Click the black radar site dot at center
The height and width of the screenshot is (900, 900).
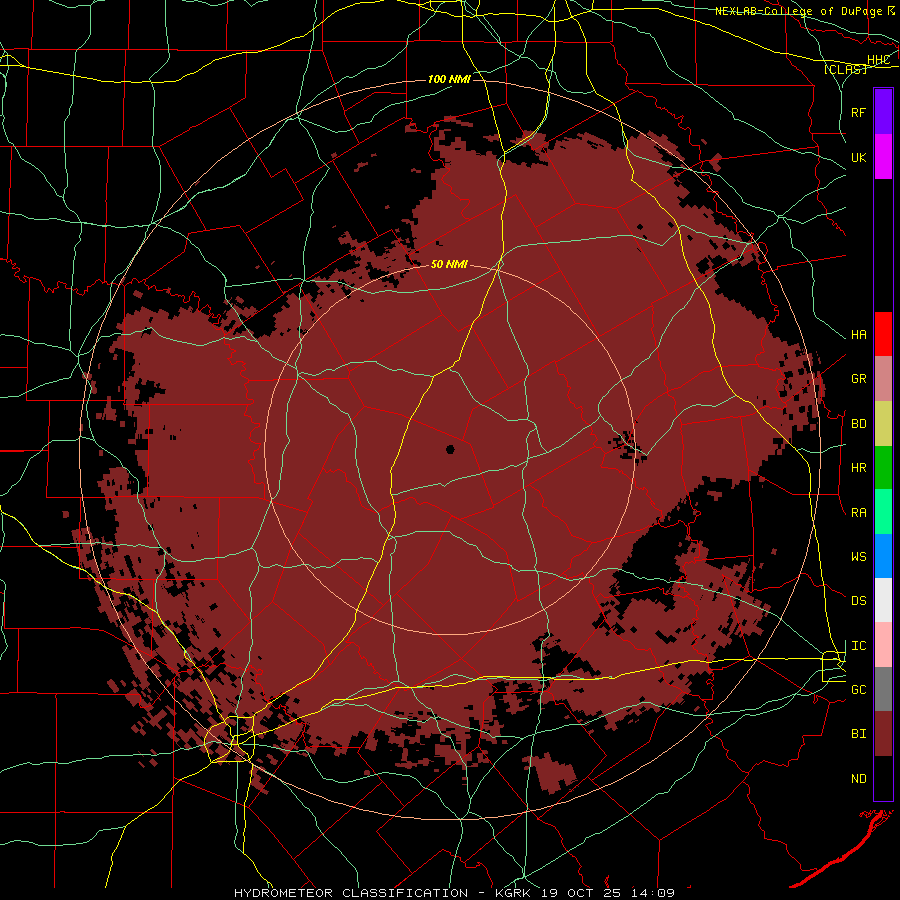pyautogui.click(x=450, y=449)
